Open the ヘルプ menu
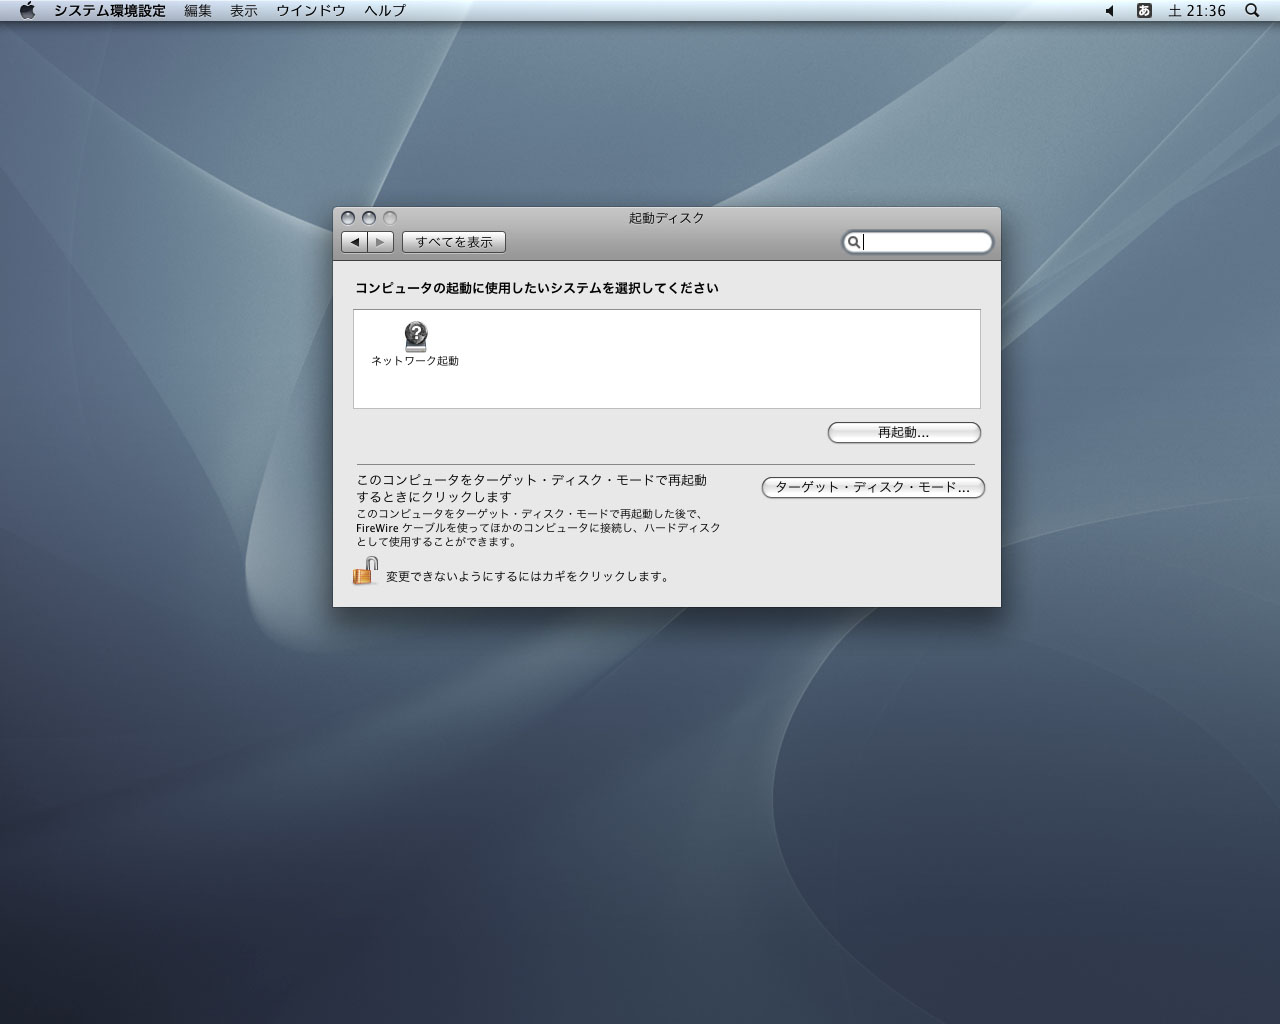The width and height of the screenshot is (1280, 1024). click(x=385, y=11)
